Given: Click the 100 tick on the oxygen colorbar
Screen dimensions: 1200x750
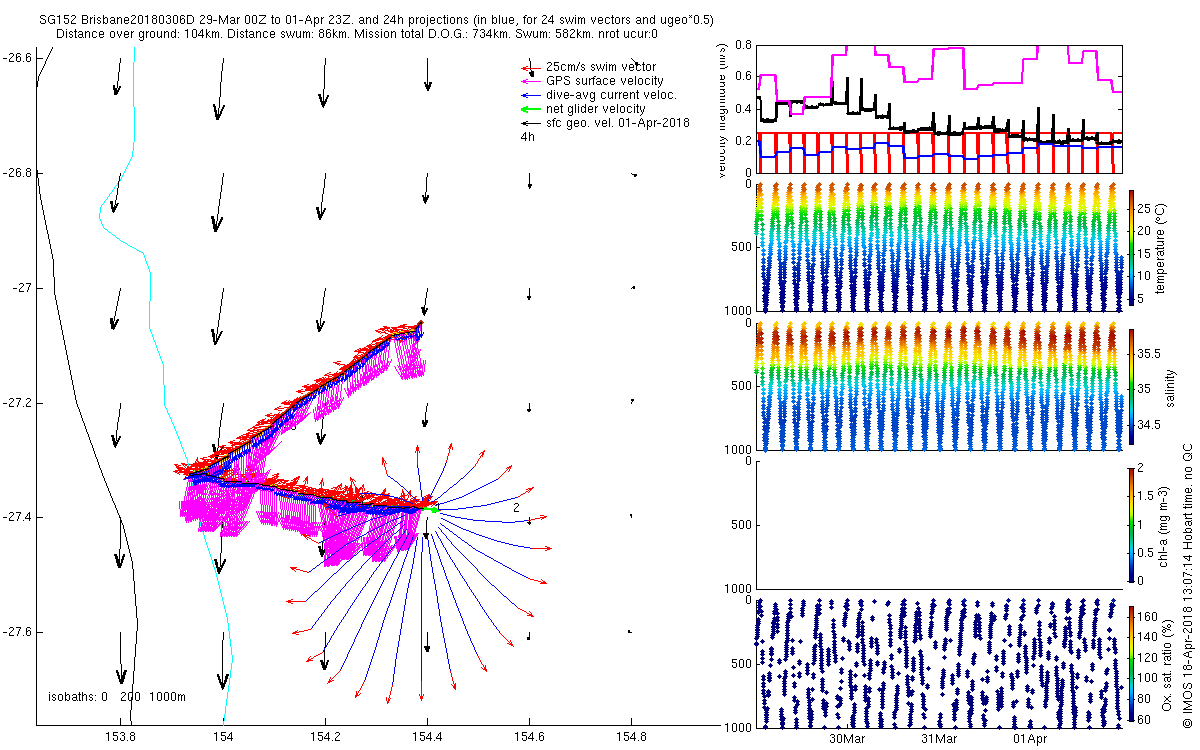Looking at the screenshot, I should click(1150, 677).
